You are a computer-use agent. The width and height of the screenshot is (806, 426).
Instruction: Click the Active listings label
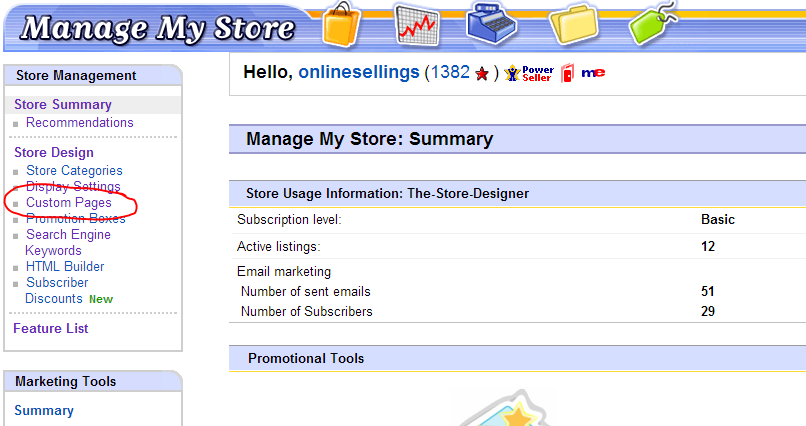[278, 247]
